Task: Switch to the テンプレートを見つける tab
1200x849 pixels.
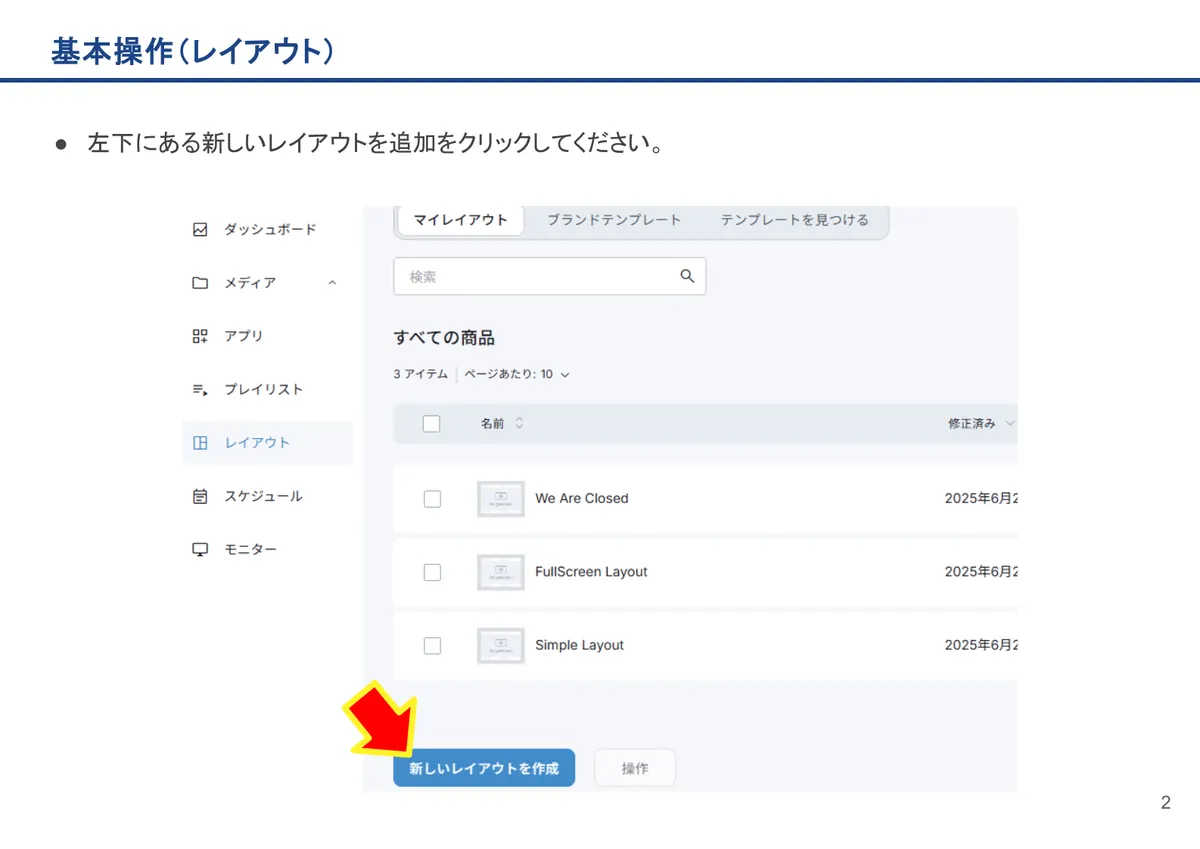Action: point(795,220)
